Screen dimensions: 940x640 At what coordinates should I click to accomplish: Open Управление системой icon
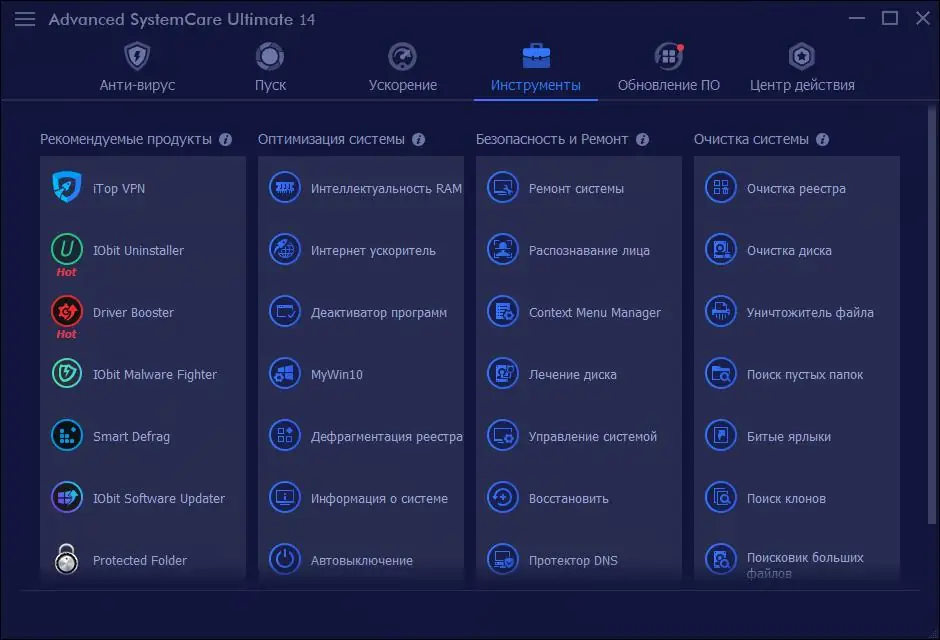coord(502,435)
